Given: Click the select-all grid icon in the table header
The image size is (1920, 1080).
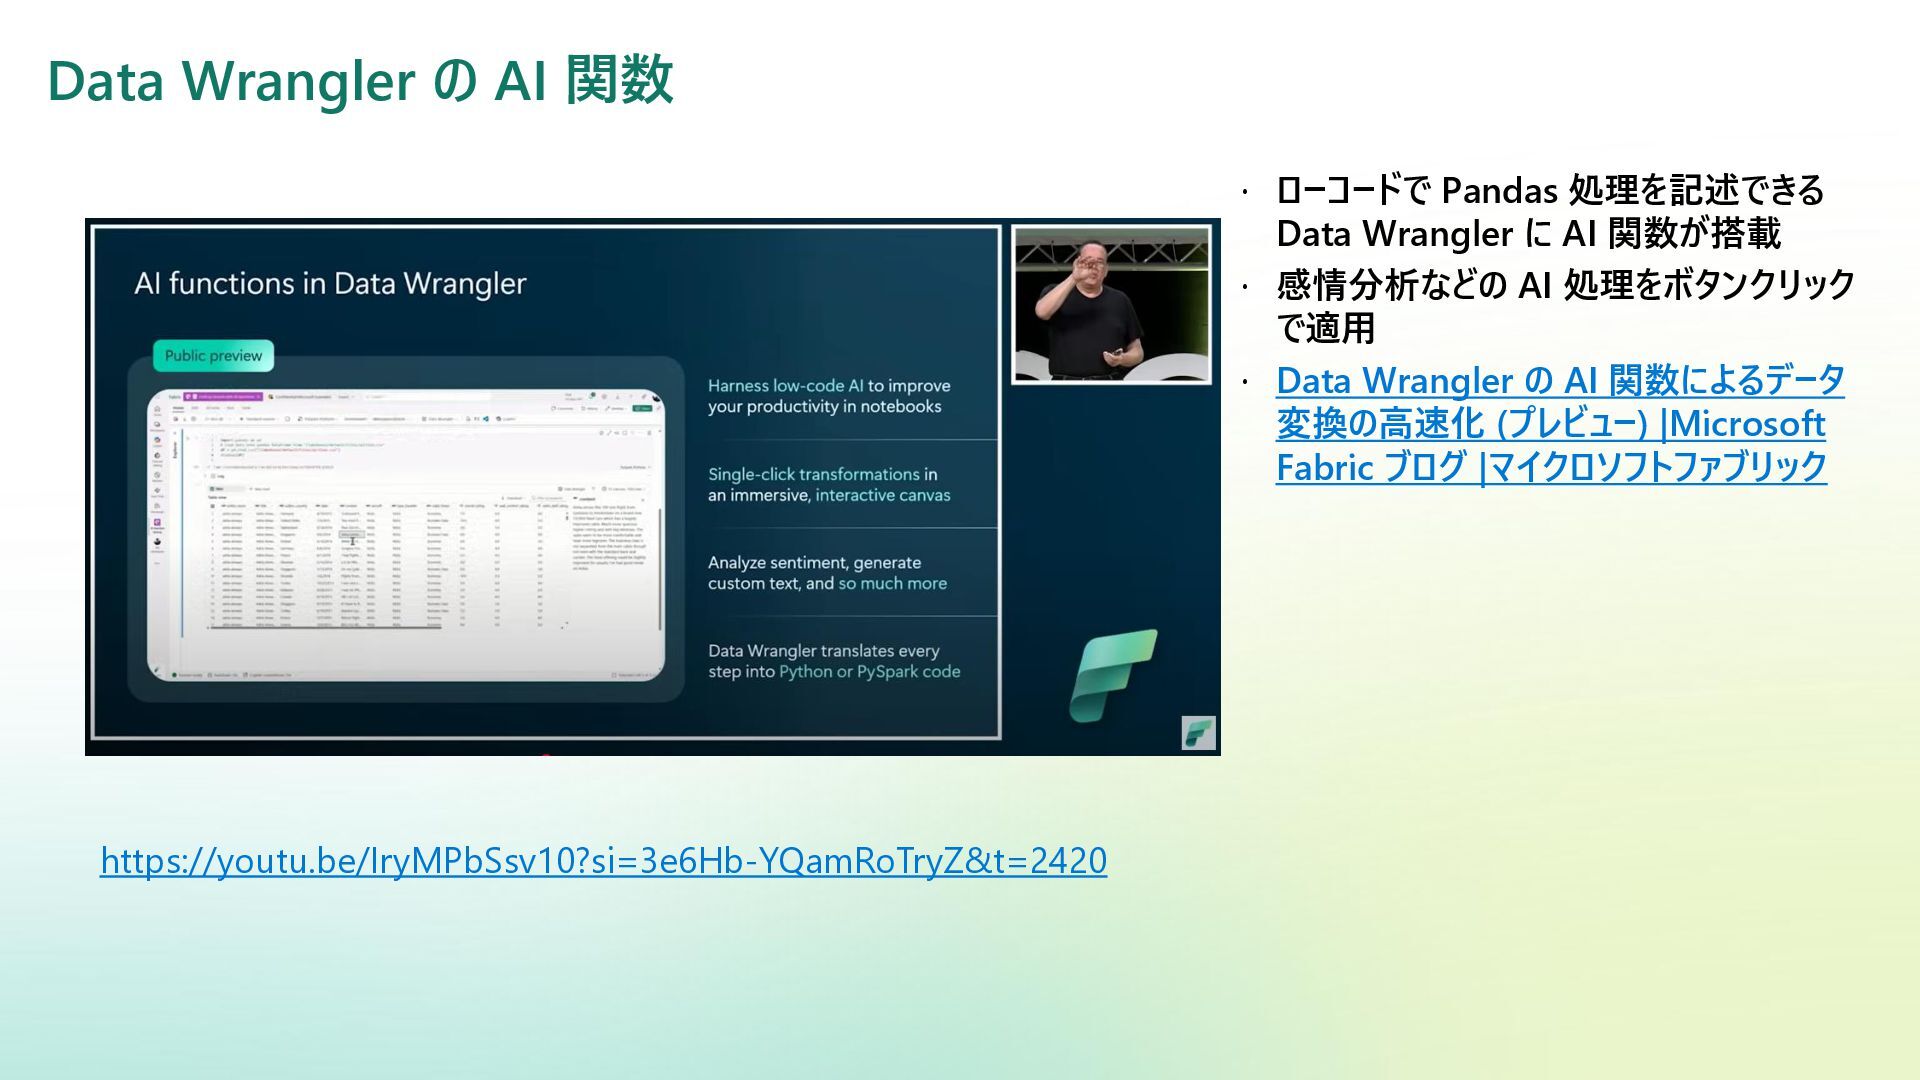Looking at the screenshot, I should [212, 506].
